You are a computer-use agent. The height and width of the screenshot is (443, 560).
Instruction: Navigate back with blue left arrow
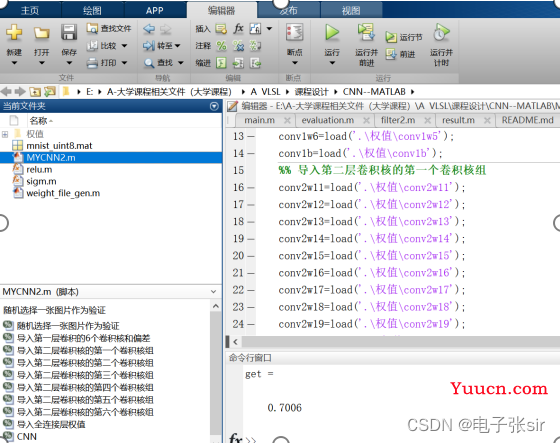[x=149, y=29]
